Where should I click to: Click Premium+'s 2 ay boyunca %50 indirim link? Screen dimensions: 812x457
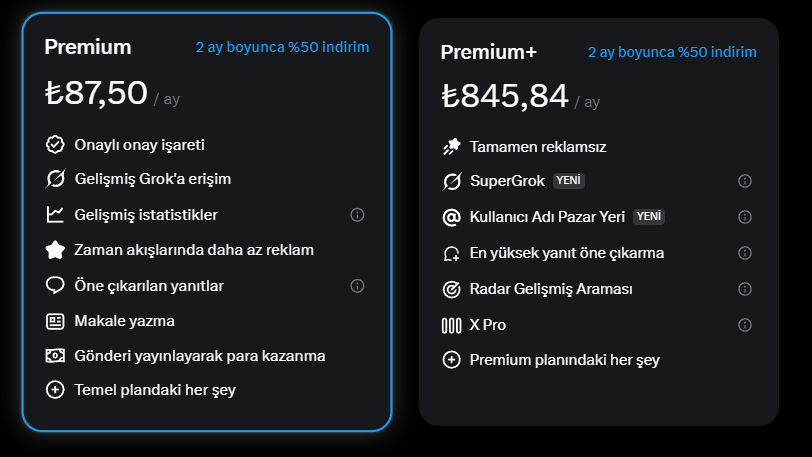tap(672, 52)
